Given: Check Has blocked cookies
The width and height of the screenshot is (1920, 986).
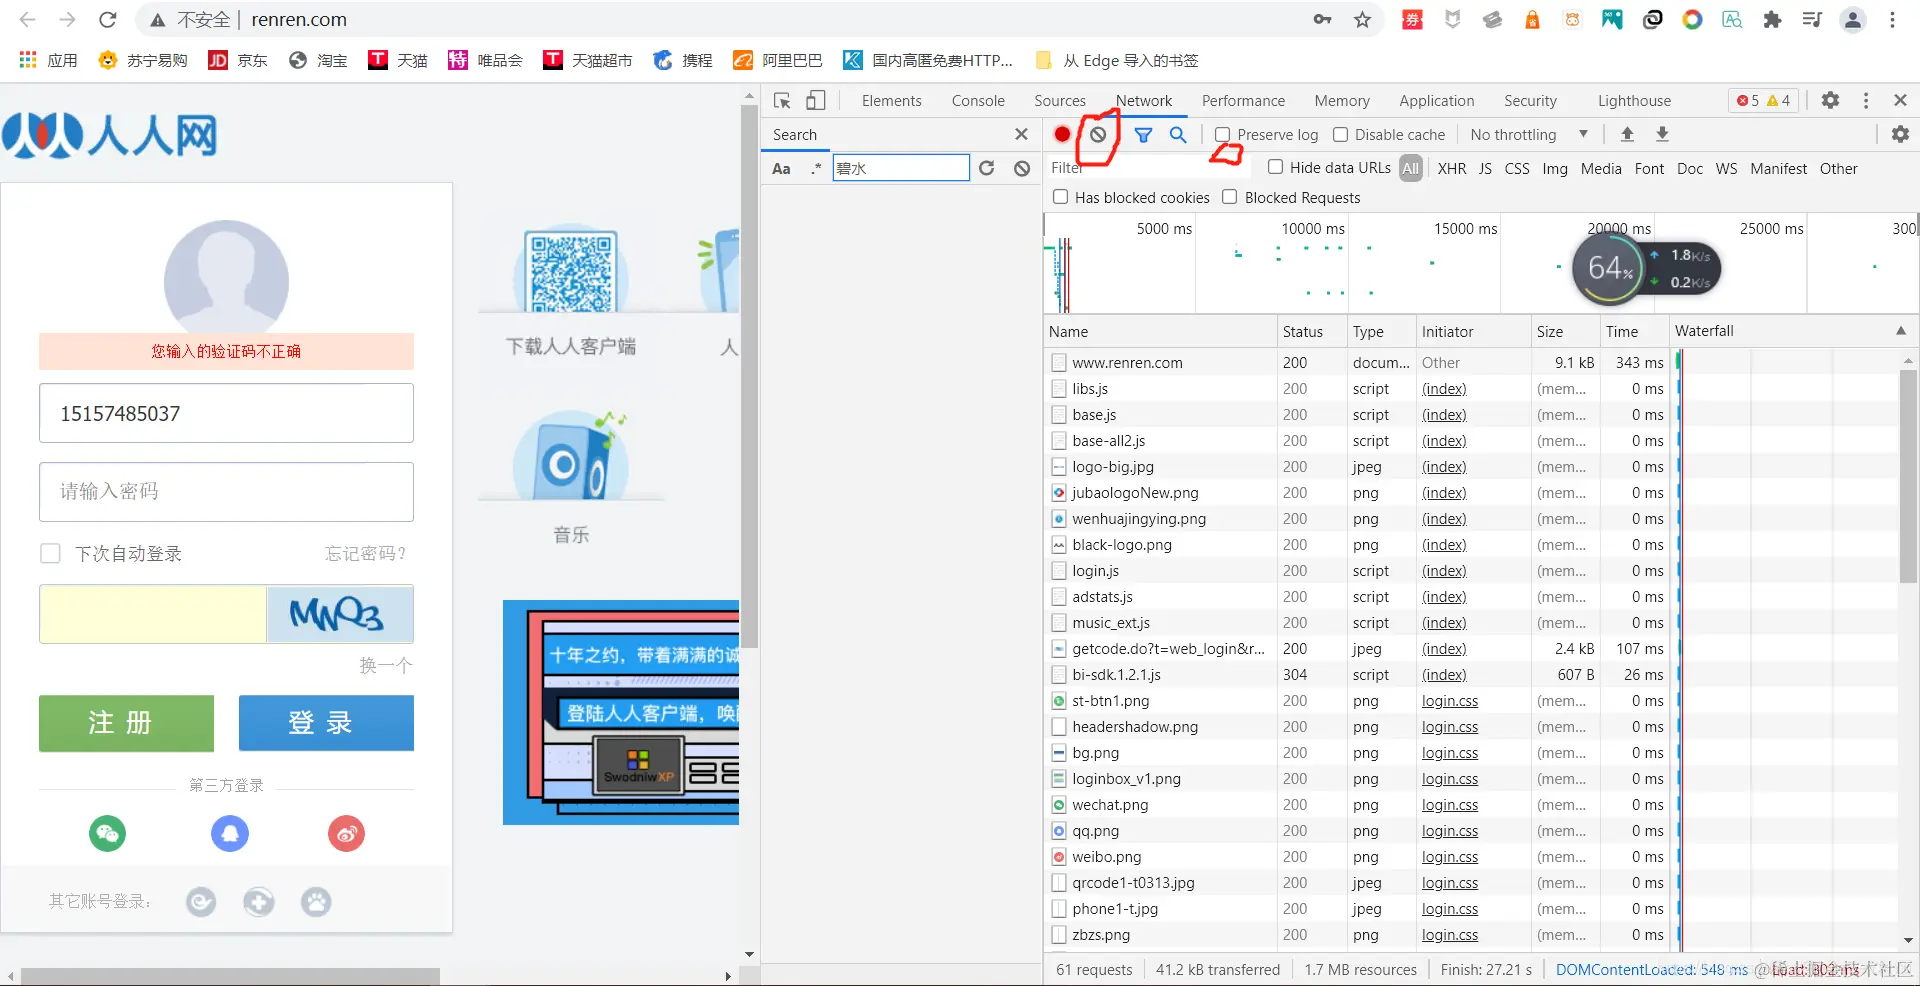Looking at the screenshot, I should pyautogui.click(x=1060, y=197).
